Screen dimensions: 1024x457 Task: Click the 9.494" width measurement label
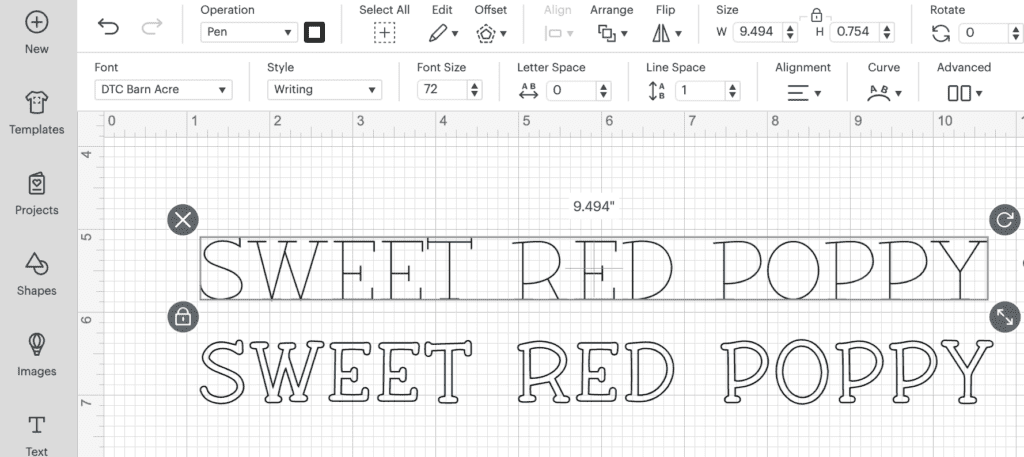[x=594, y=206]
